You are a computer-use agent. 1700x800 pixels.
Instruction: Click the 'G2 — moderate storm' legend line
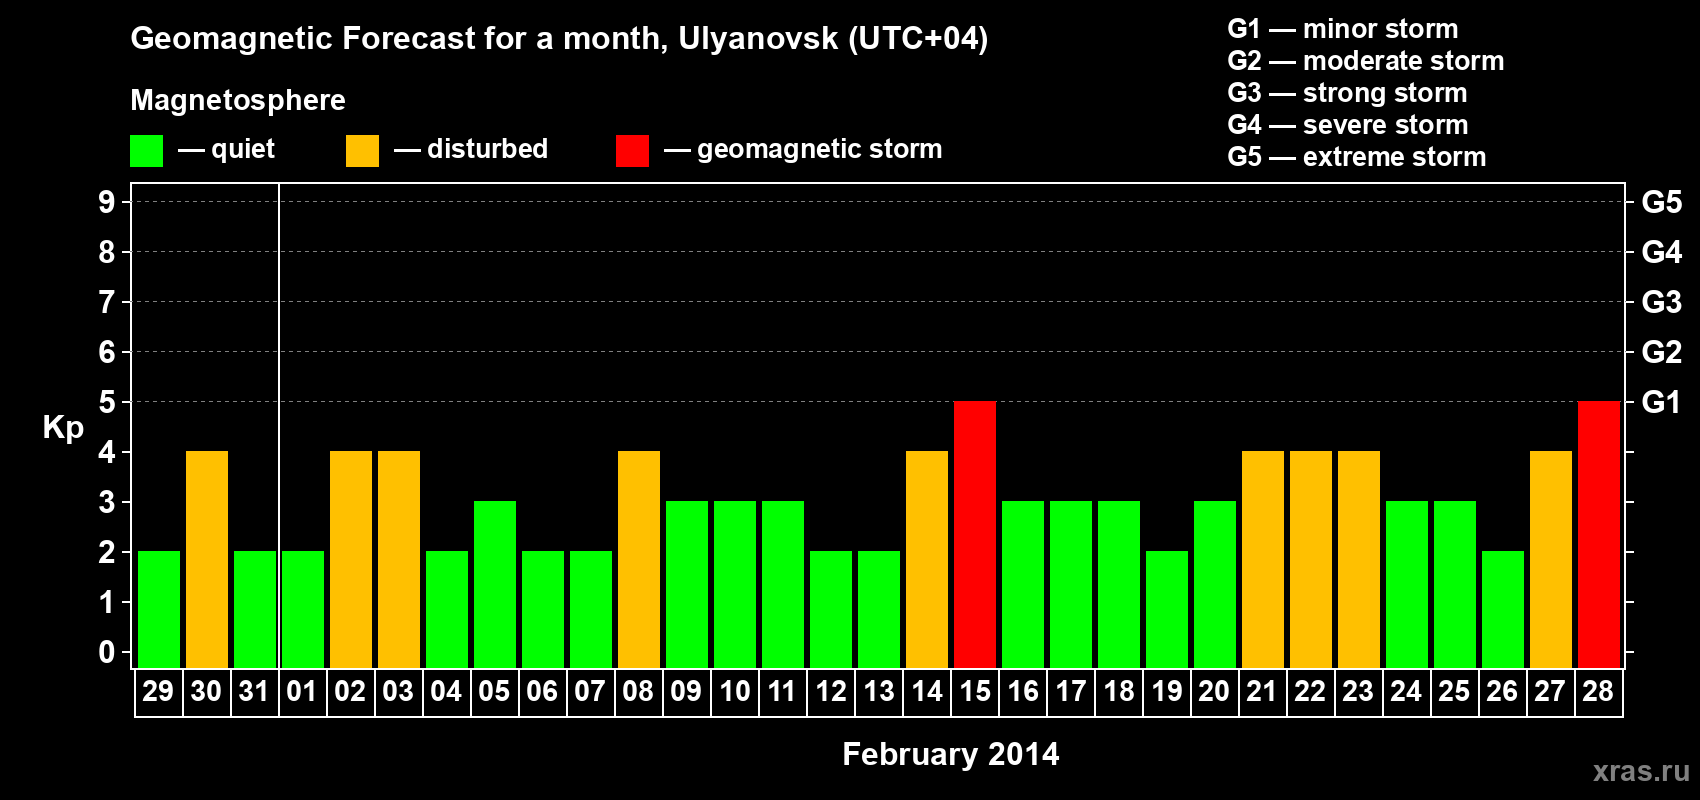tap(1366, 61)
